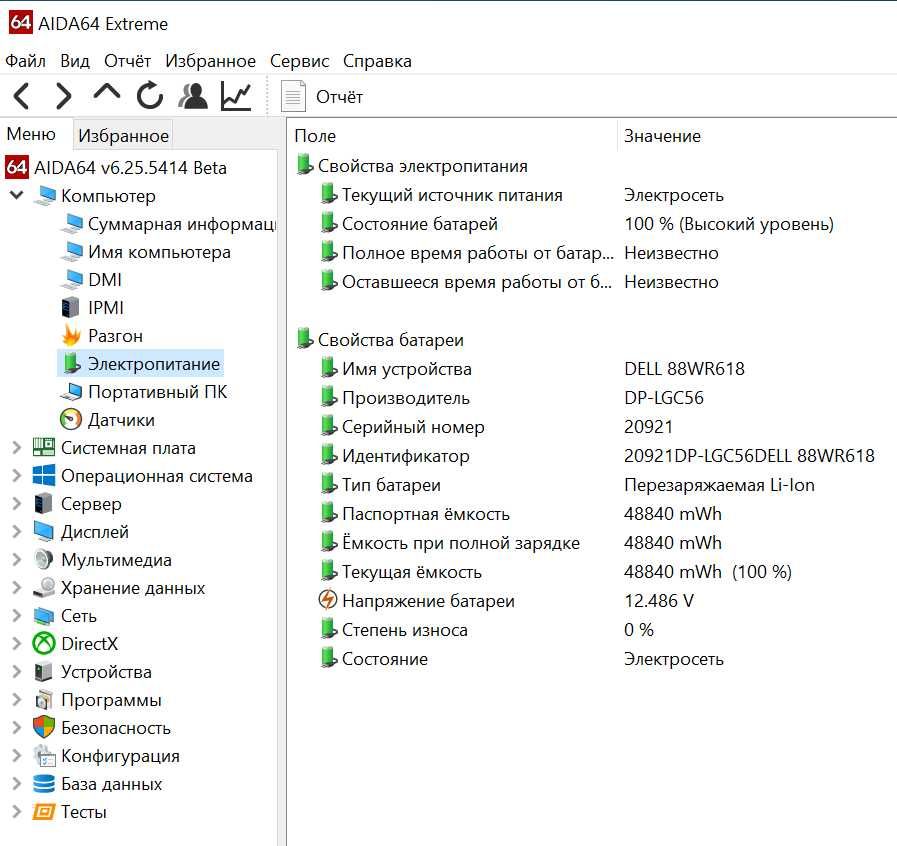Click the Refresh toolbar icon
Image resolution: width=897 pixels, height=846 pixels.
click(150, 96)
